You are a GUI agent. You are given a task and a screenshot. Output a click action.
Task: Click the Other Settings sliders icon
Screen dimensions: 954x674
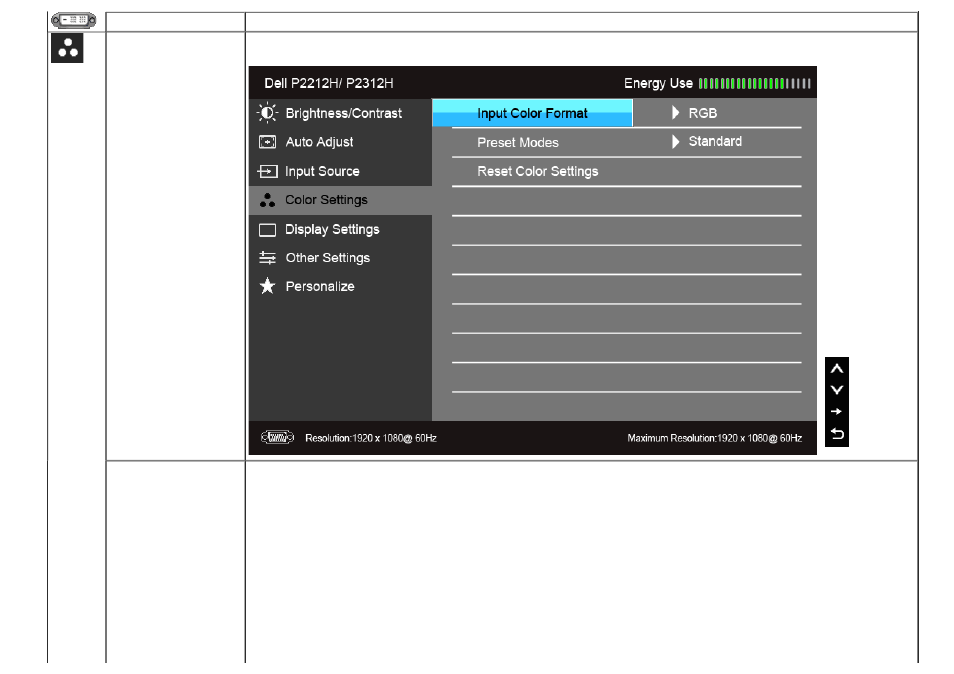pos(267,258)
